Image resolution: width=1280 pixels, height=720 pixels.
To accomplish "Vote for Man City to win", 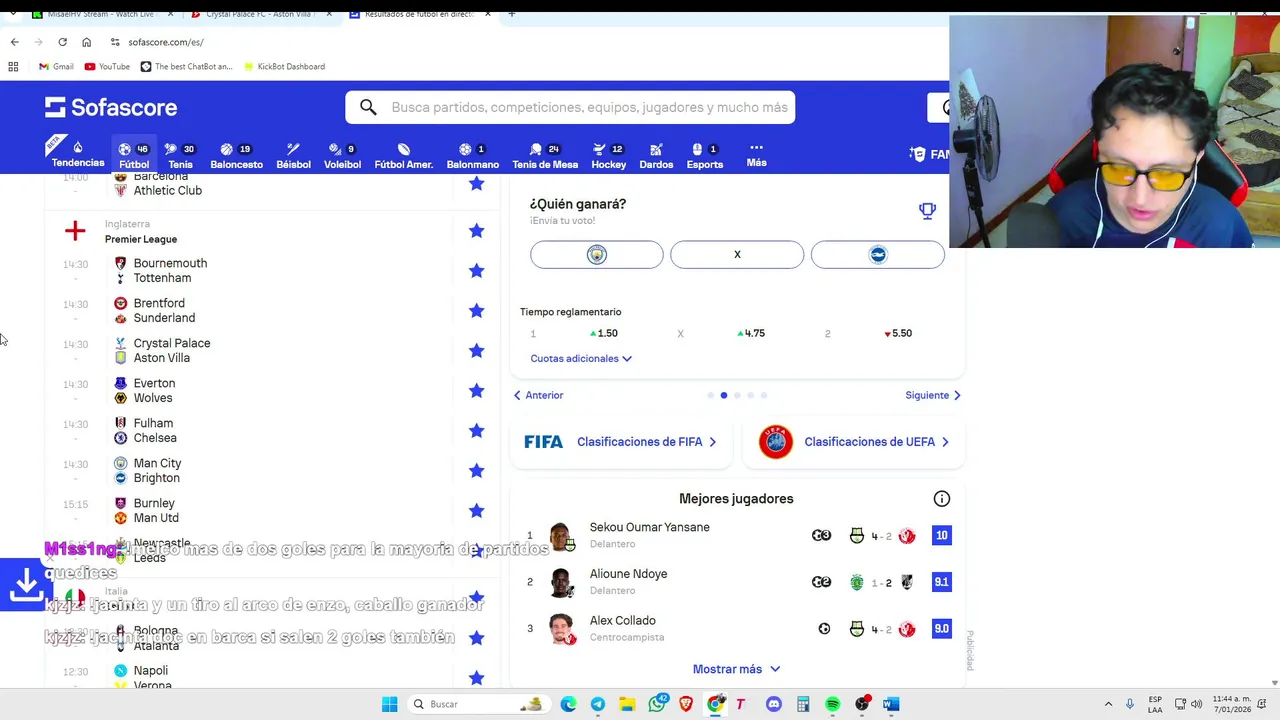I will point(597,255).
